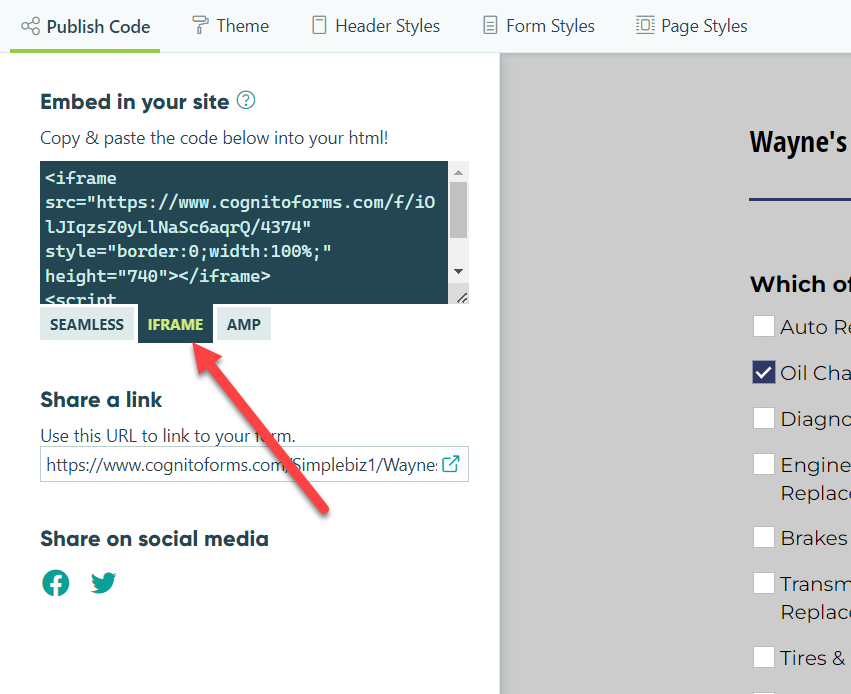Click the Publish Code share icon
The image size is (851, 694).
coord(30,26)
